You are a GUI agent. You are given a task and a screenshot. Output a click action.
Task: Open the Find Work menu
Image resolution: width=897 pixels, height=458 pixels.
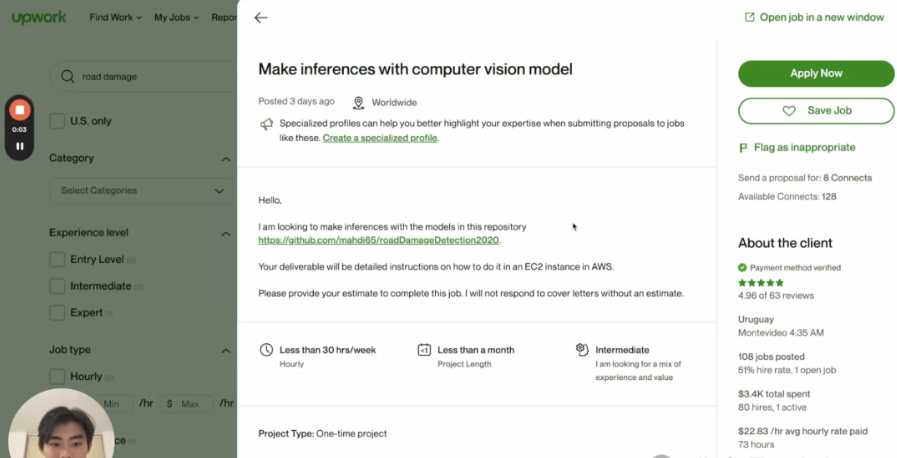pyautogui.click(x=115, y=17)
